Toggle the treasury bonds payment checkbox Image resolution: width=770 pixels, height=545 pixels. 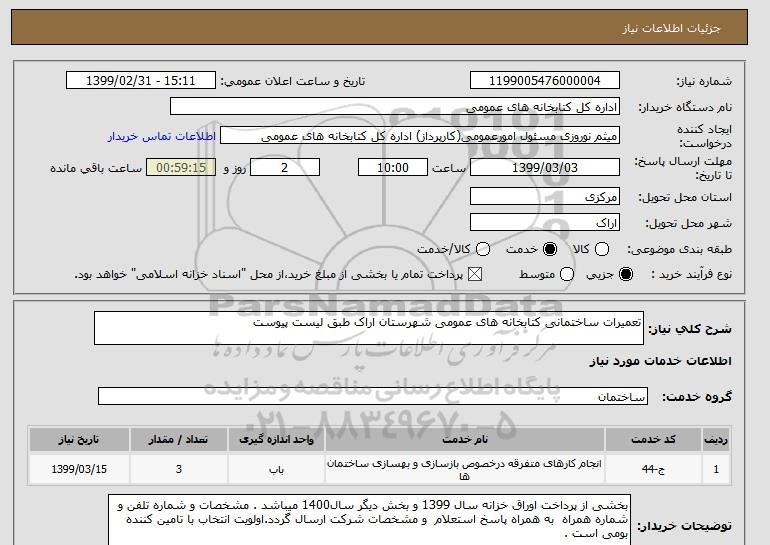coord(474,274)
